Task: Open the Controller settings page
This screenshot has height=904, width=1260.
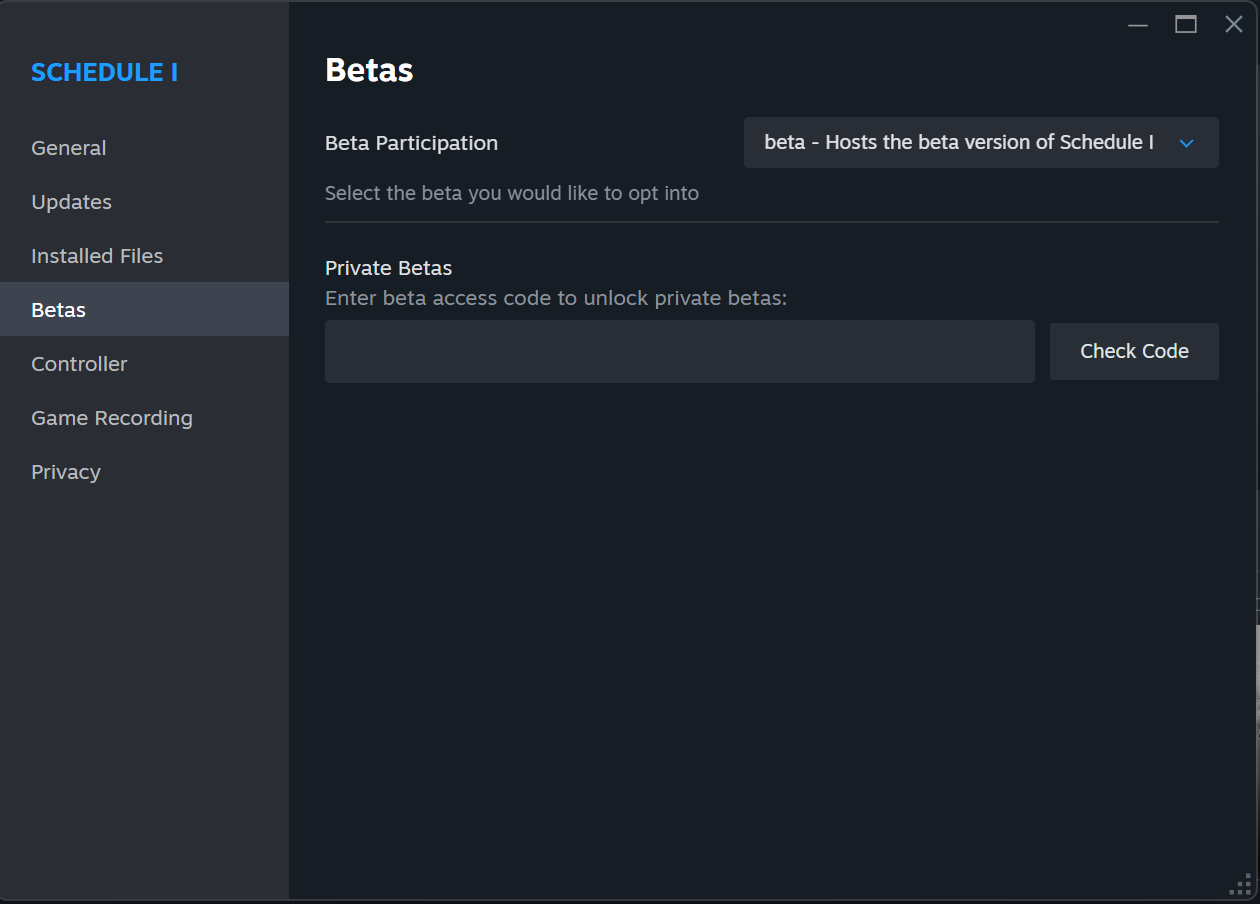Action: tap(80, 364)
